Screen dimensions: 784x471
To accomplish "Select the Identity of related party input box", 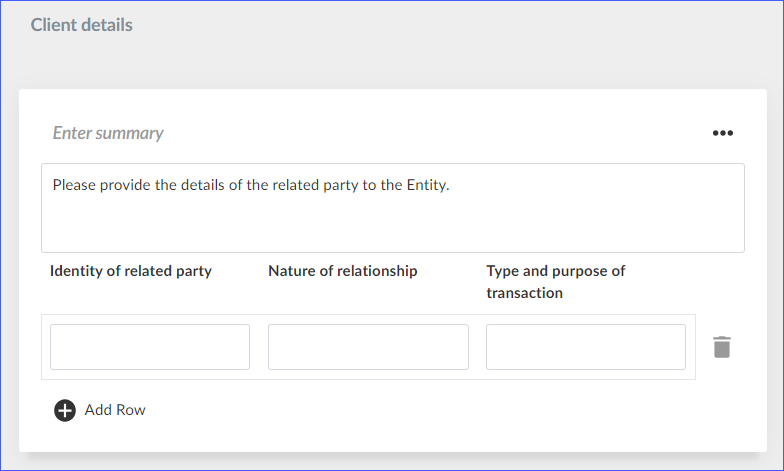I will pyautogui.click(x=150, y=347).
